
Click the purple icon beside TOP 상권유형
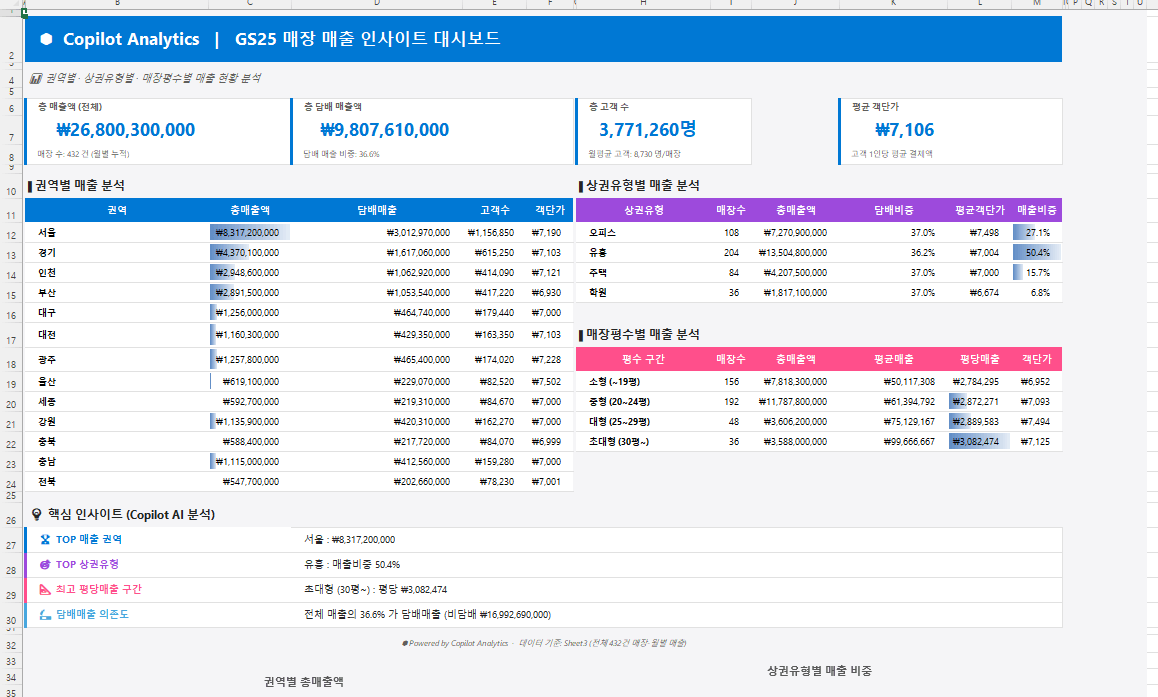coord(45,565)
